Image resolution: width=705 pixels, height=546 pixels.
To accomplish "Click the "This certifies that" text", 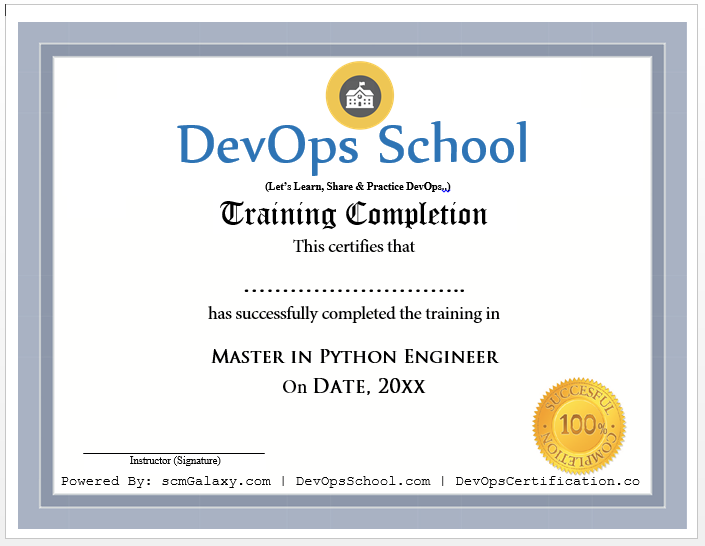I will 353,246.
